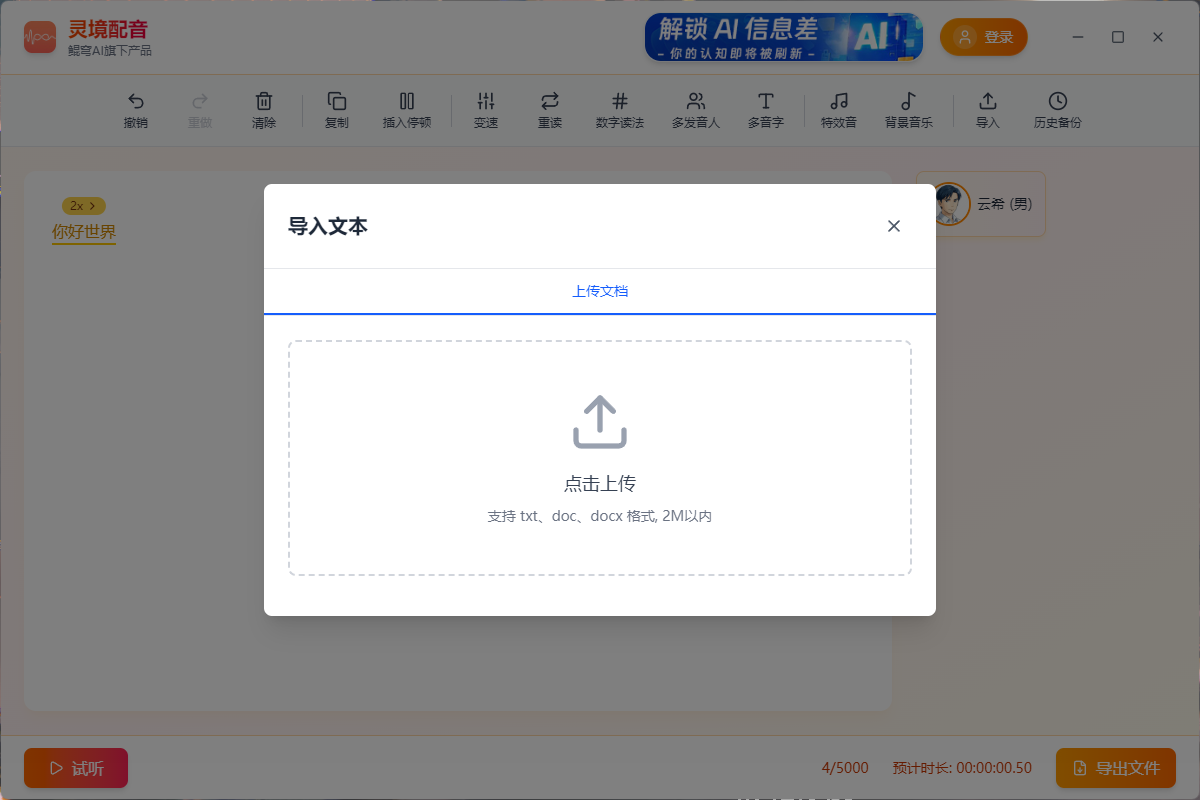The image size is (1200, 800).
Task: Click the 清除 (clear) toolbar icon
Action: [x=263, y=110]
